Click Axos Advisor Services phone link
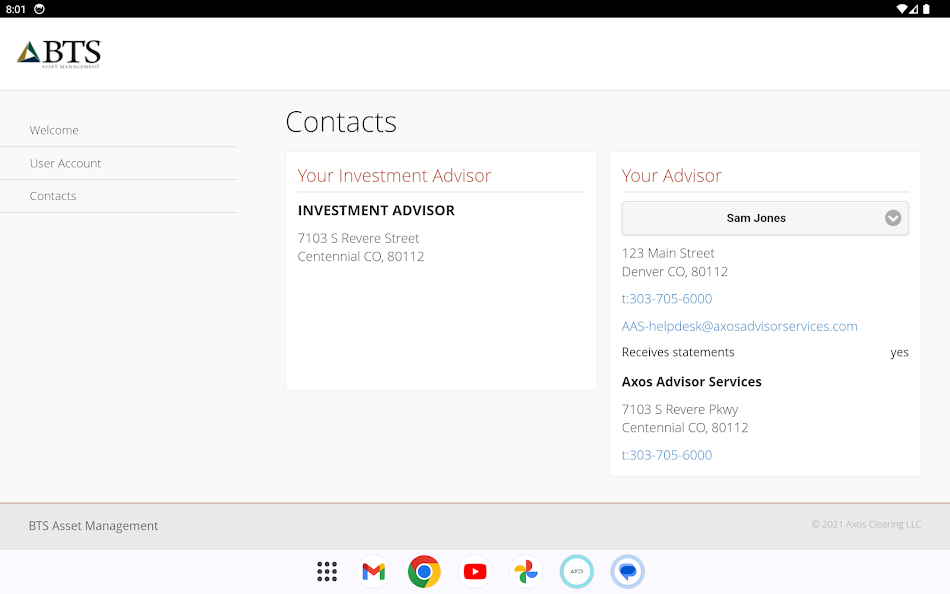Image resolution: width=950 pixels, height=594 pixels. (667, 455)
